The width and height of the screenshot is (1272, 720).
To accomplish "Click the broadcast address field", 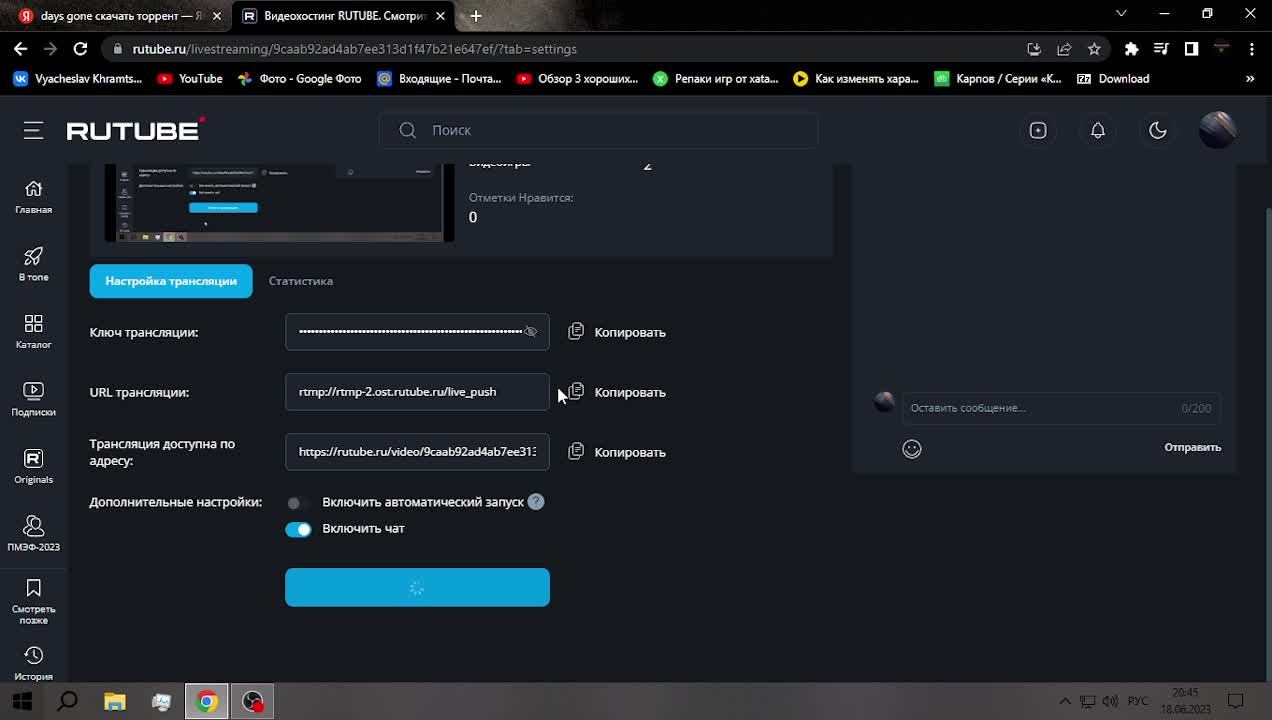I will (417, 452).
